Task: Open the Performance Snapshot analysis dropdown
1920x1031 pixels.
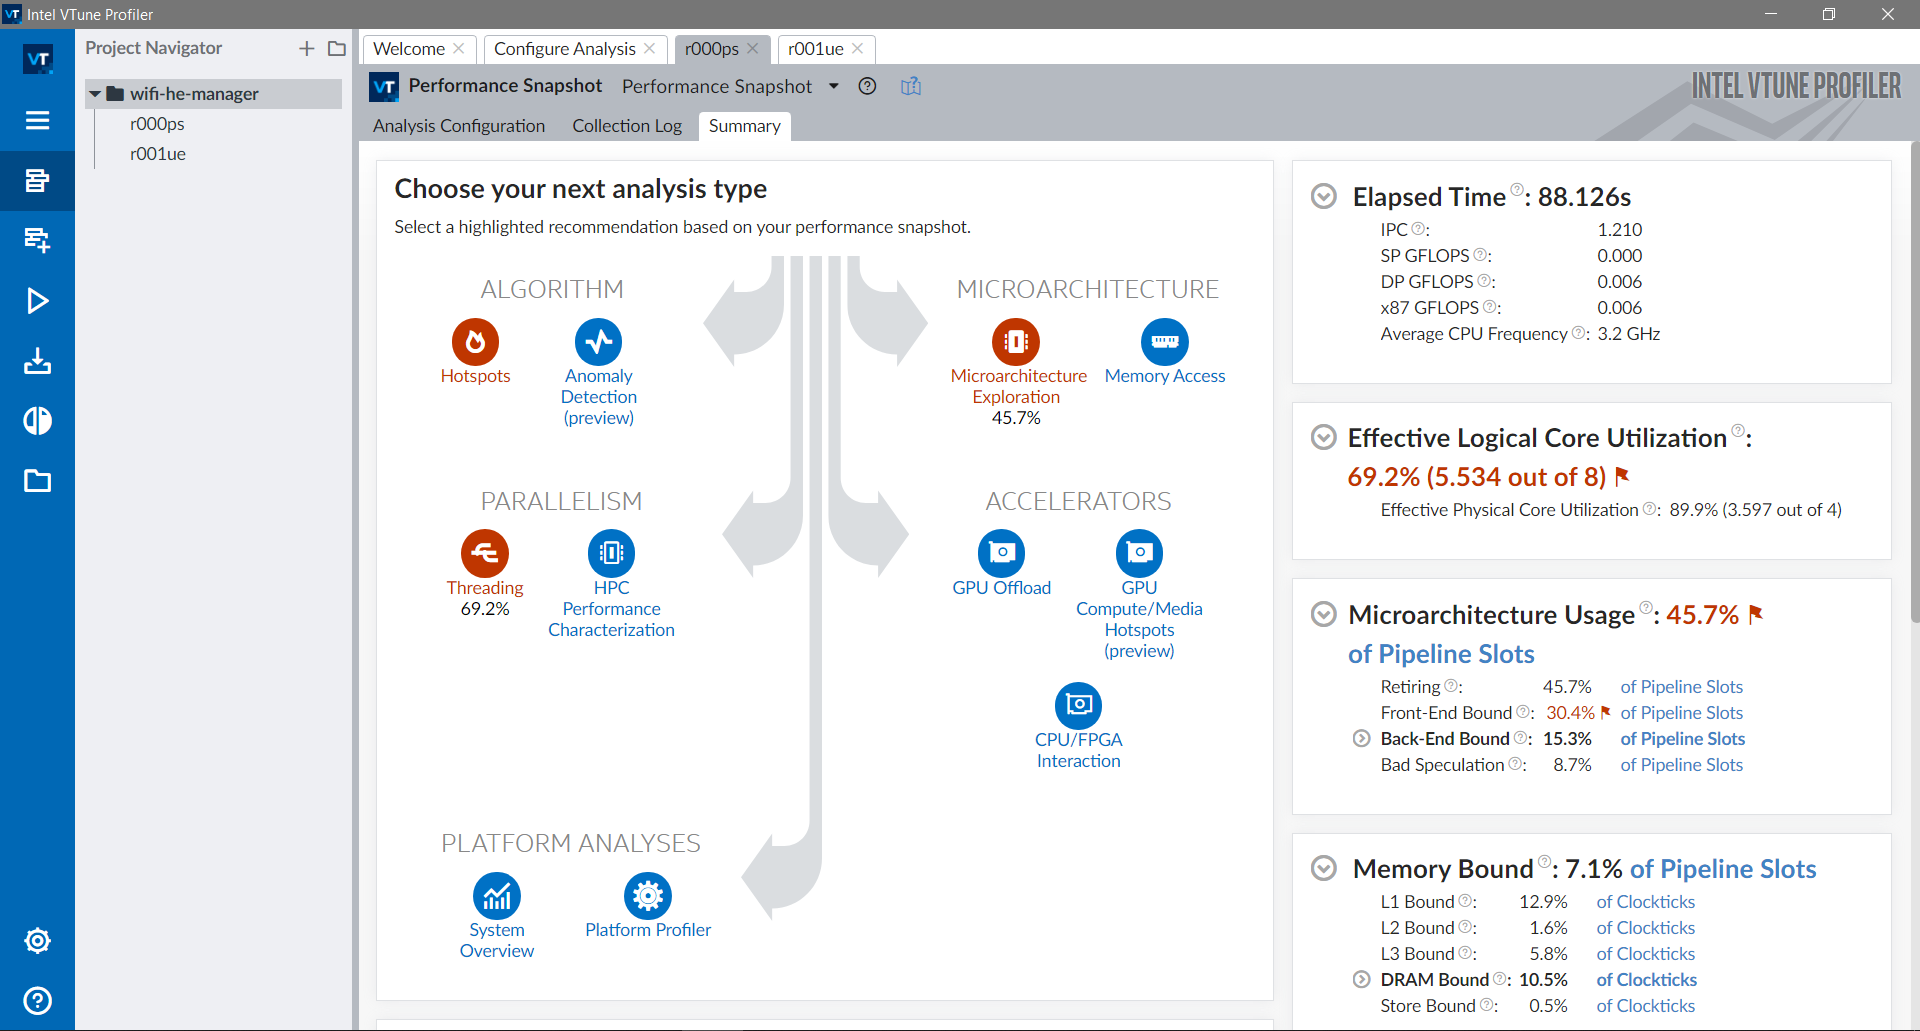Action: click(x=834, y=86)
